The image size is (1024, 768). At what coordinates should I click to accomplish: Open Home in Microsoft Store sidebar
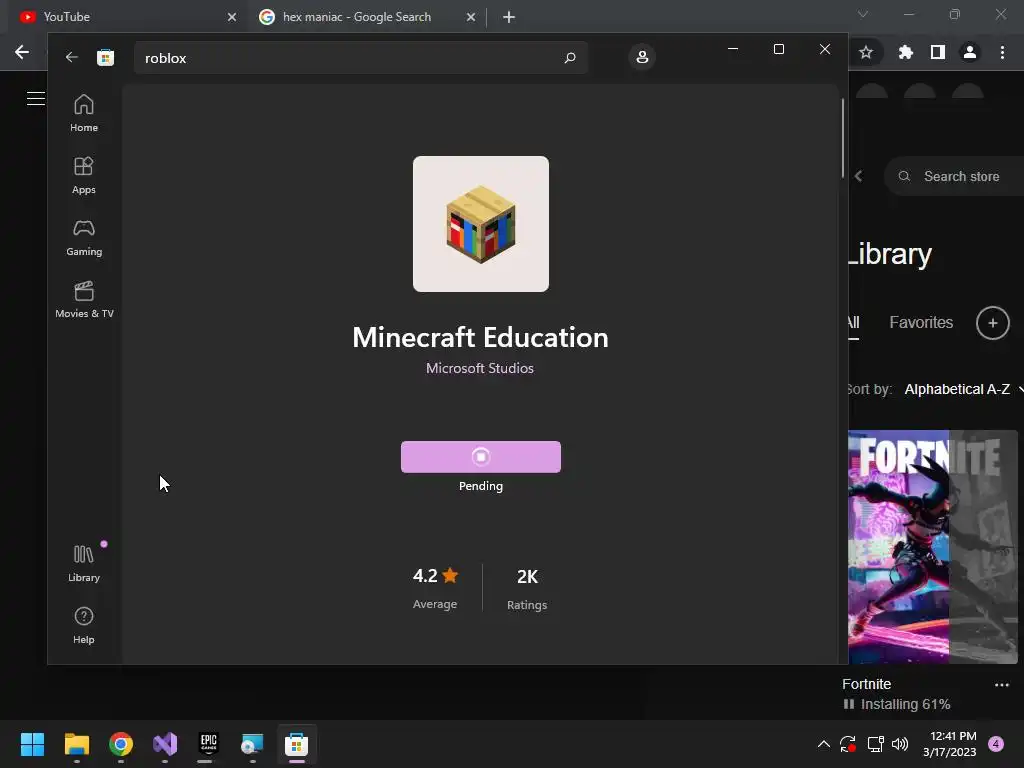84,113
